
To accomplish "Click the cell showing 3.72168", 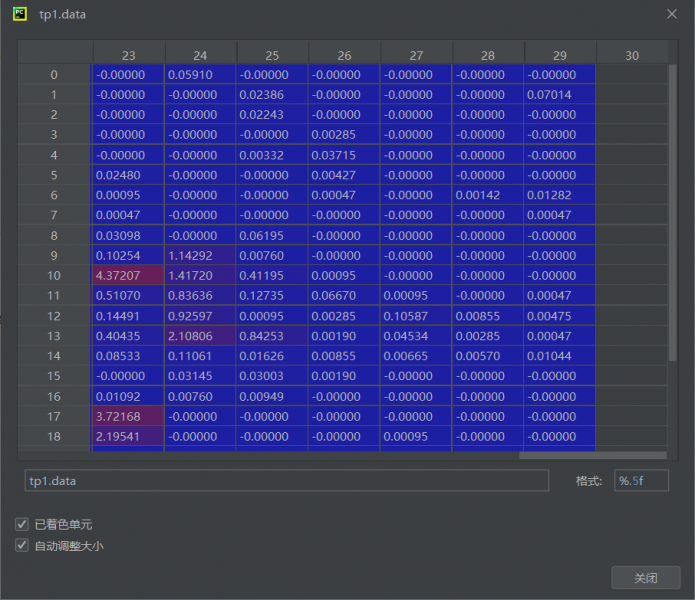I will point(128,416).
